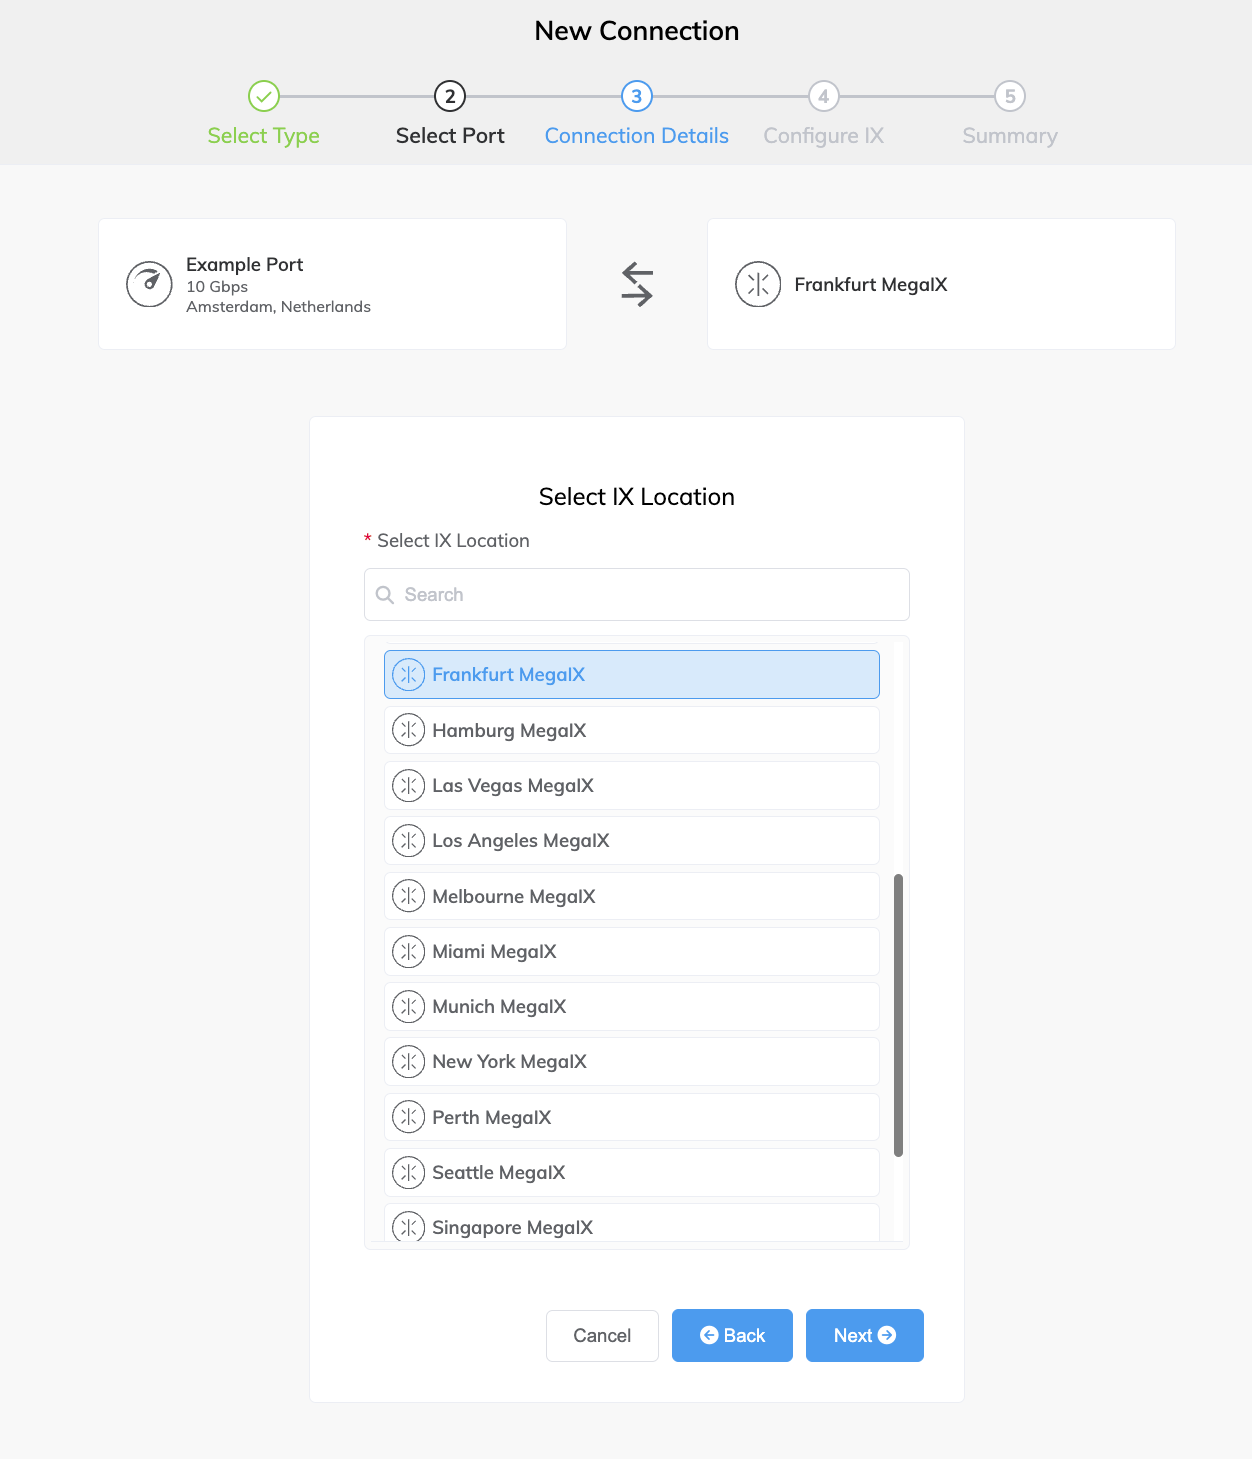
Task: Click the MegaIX icon on Frankfurt destination card
Action: click(x=758, y=284)
